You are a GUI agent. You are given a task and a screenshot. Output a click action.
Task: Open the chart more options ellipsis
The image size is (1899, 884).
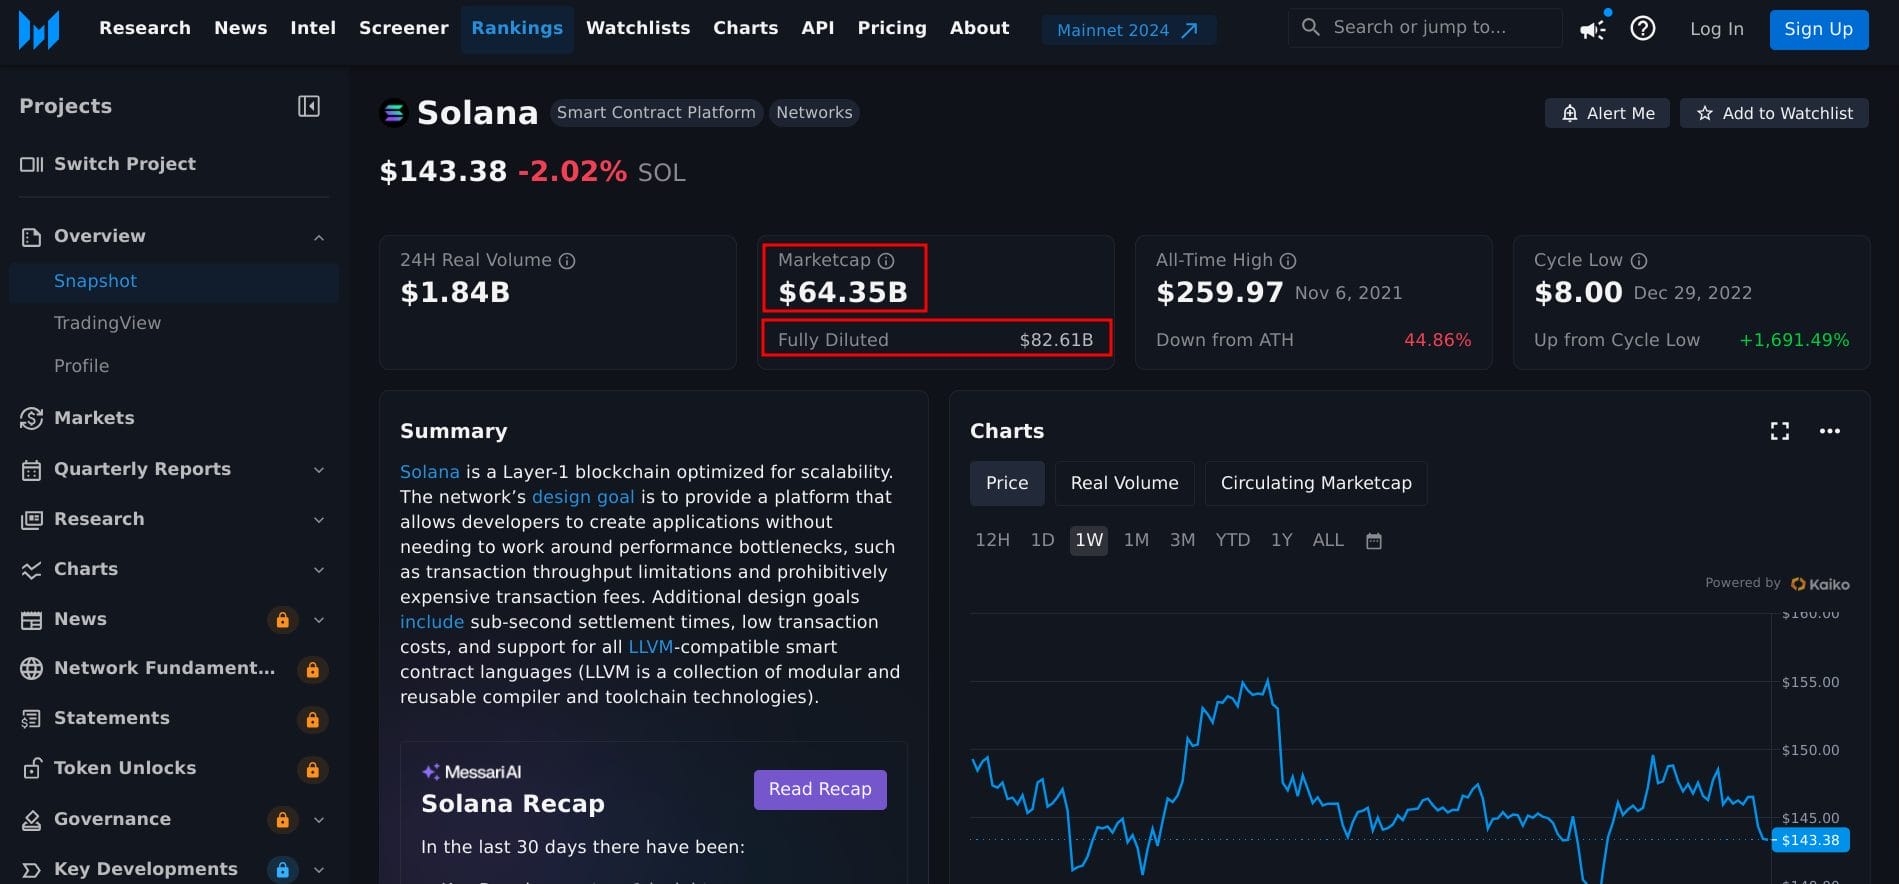(x=1830, y=431)
